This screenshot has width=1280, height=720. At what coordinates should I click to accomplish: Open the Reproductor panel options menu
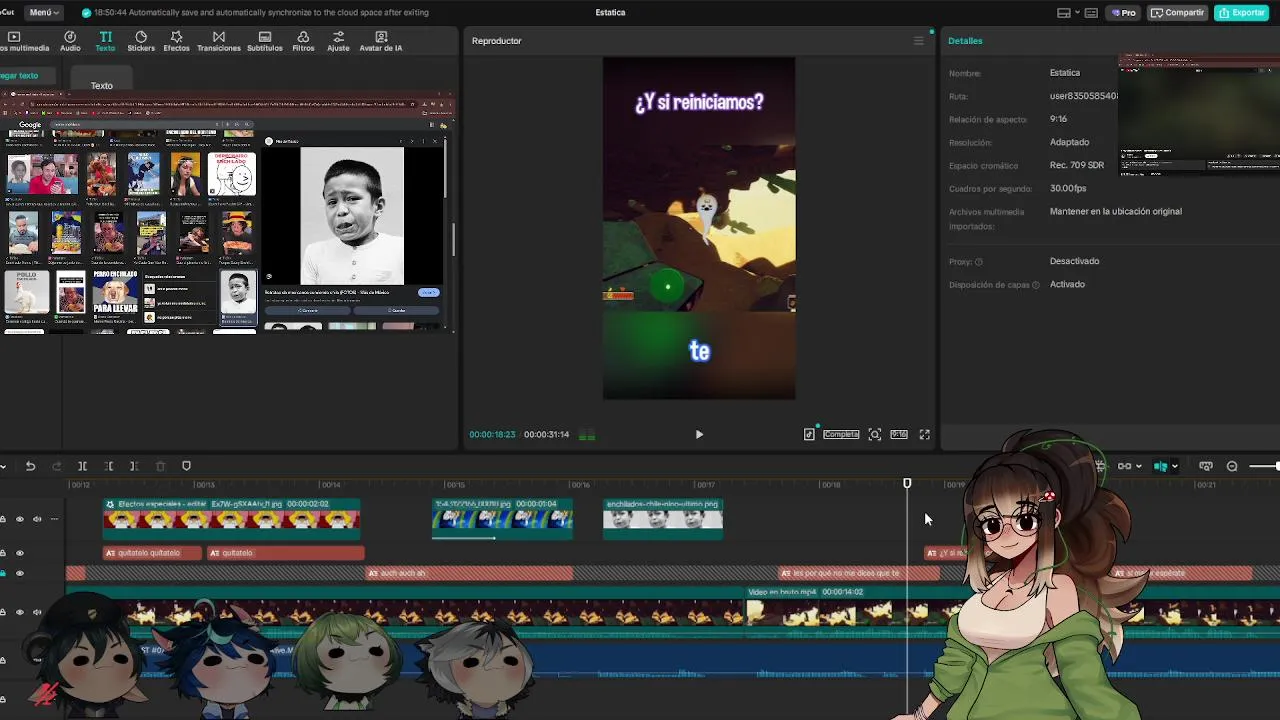(x=919, y=41)
